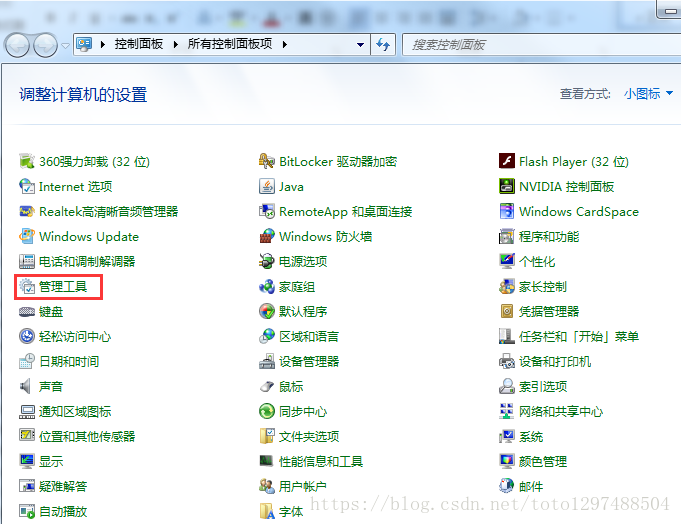Click the 家长控制 icon
Viewport: 681px width, 524px height.
point(506,287)
